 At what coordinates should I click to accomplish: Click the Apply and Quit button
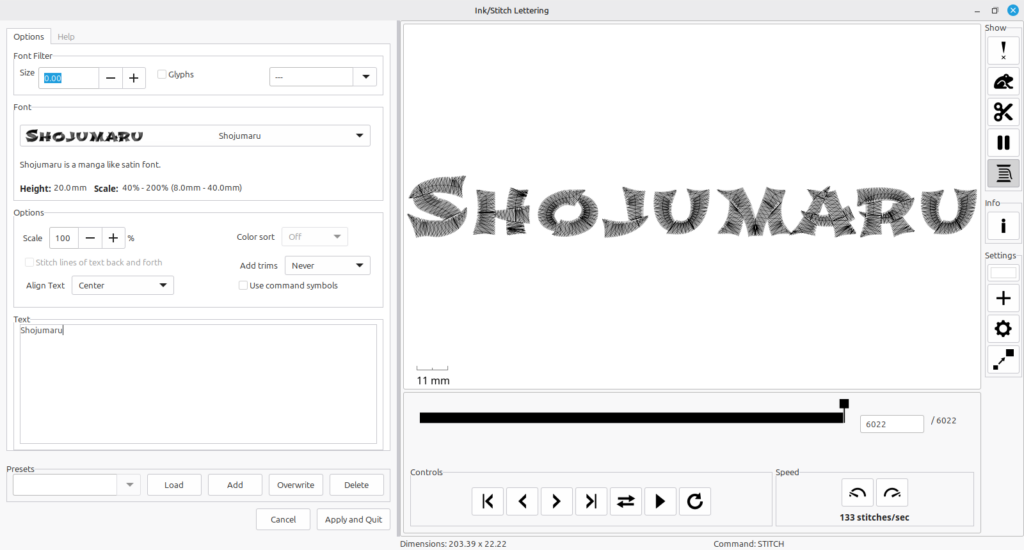click(x=353, y=520)
